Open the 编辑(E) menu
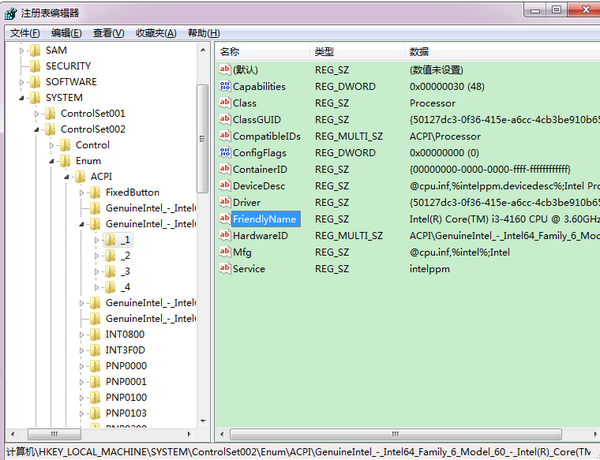The image size is (600, 460). [66, 33]
